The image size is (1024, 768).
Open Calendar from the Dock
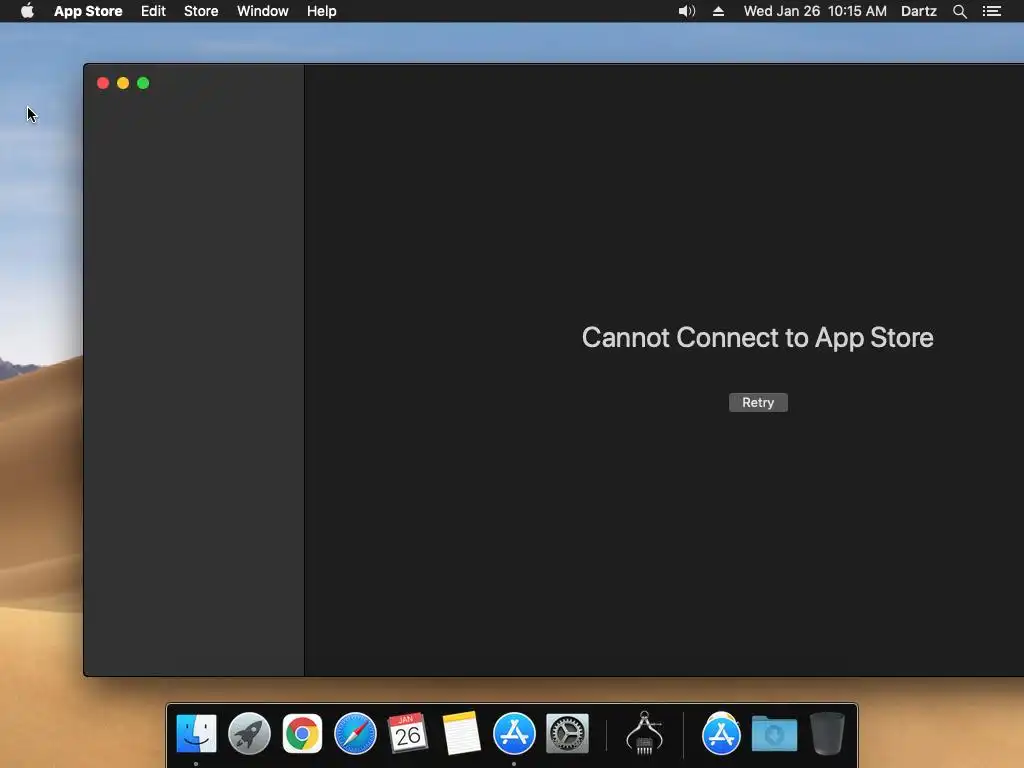point(408,733)
